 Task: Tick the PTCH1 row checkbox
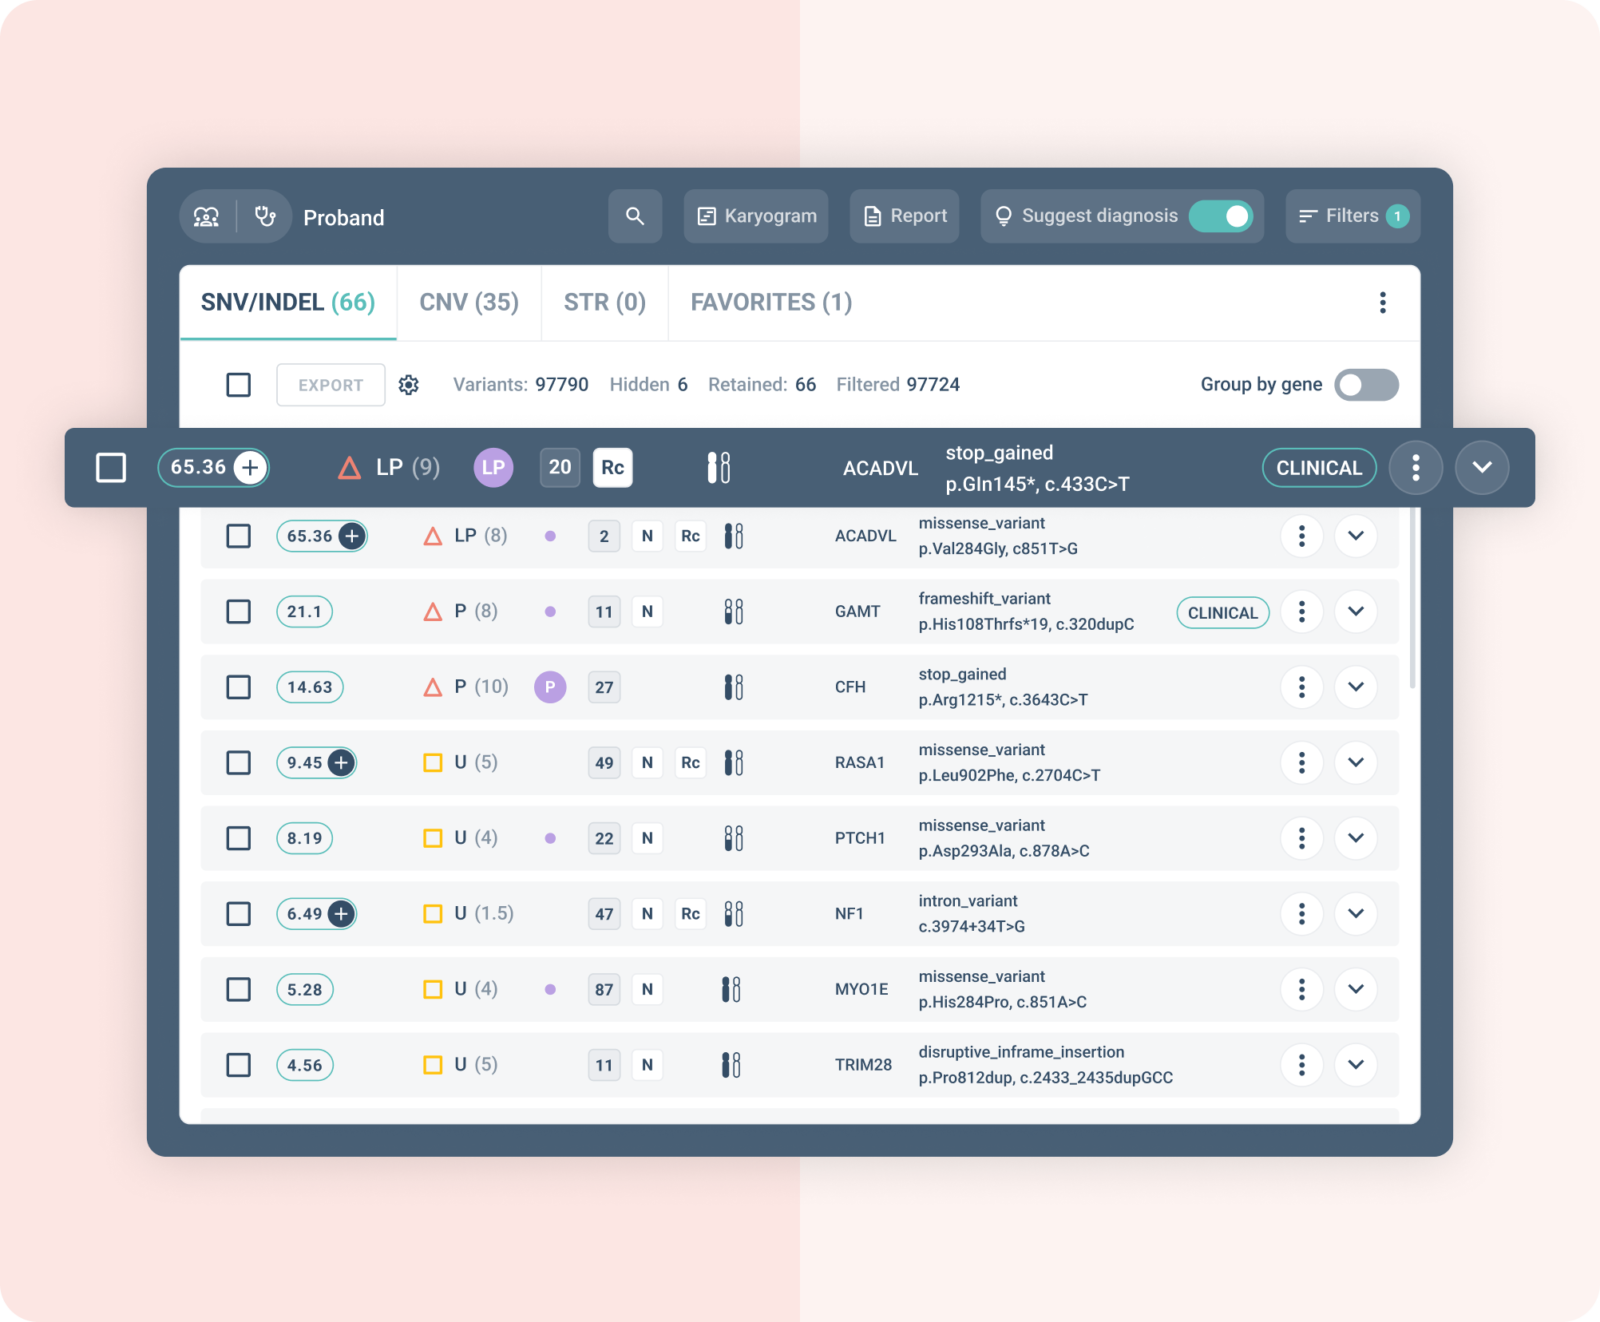click(x=238, y=838)
